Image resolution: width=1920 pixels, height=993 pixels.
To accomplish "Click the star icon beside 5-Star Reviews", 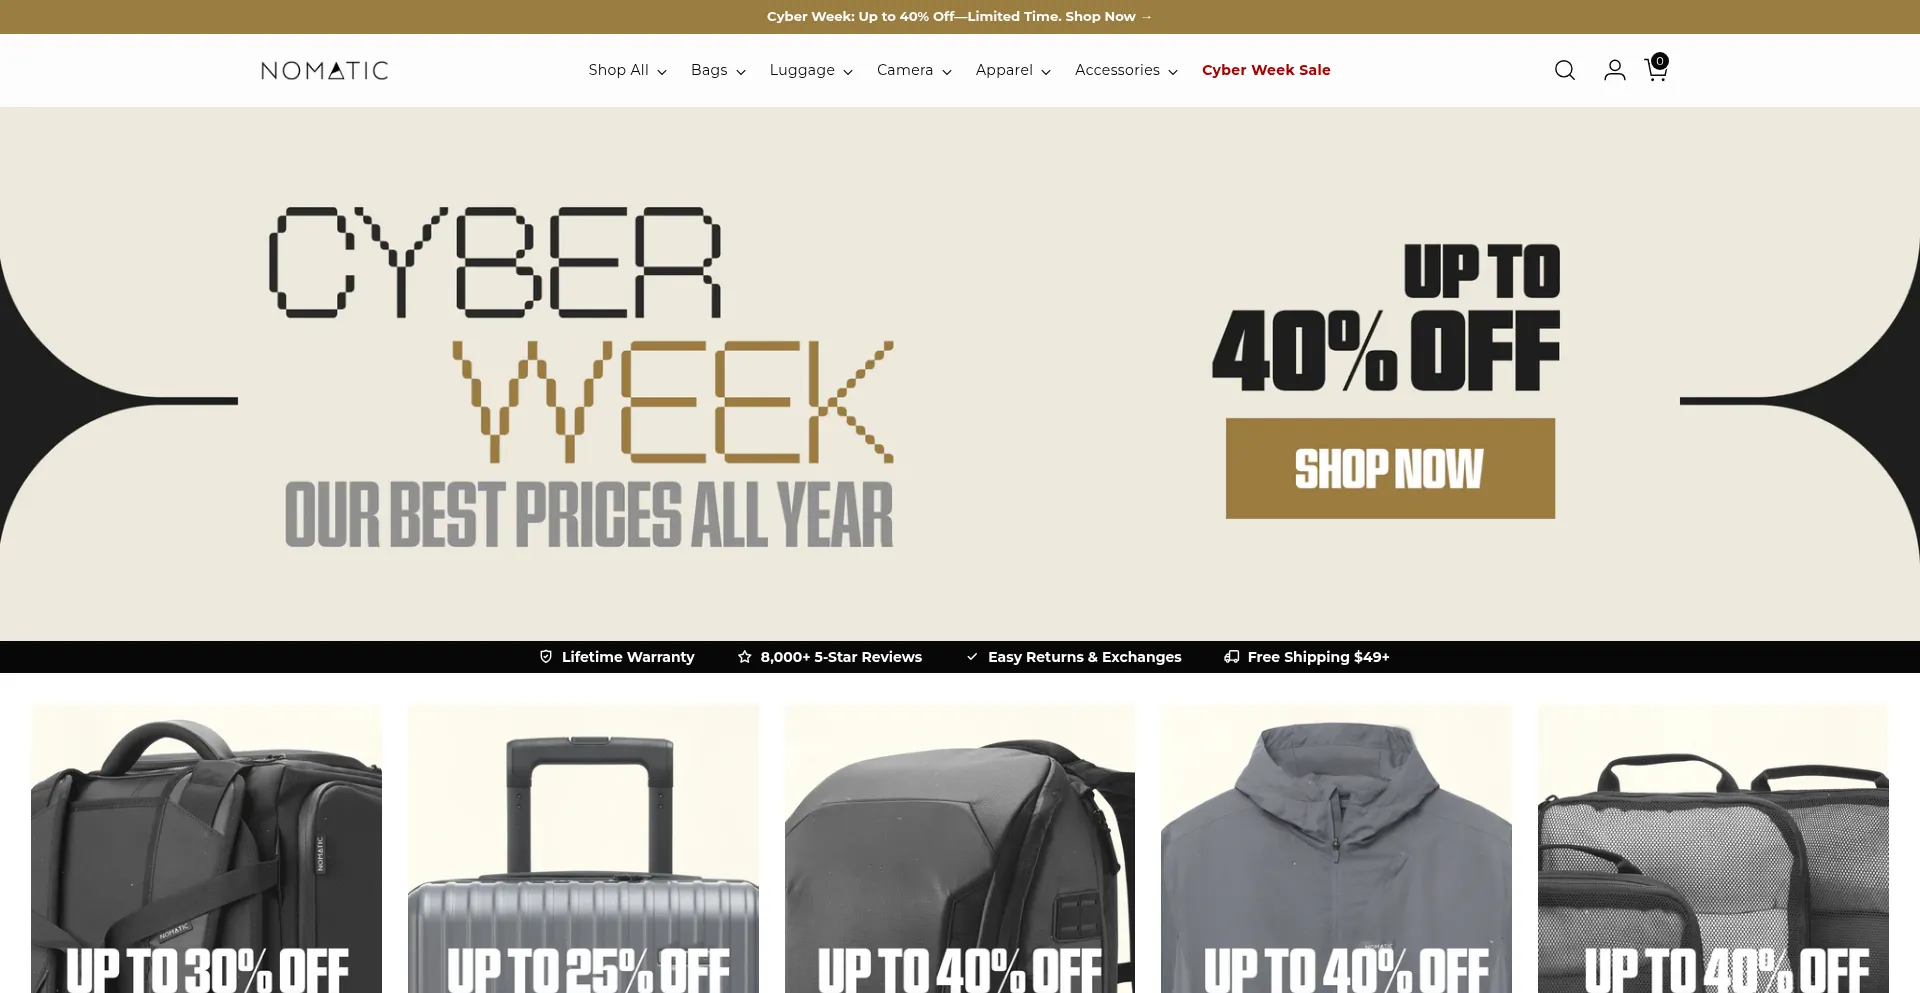I will point(744,657).
